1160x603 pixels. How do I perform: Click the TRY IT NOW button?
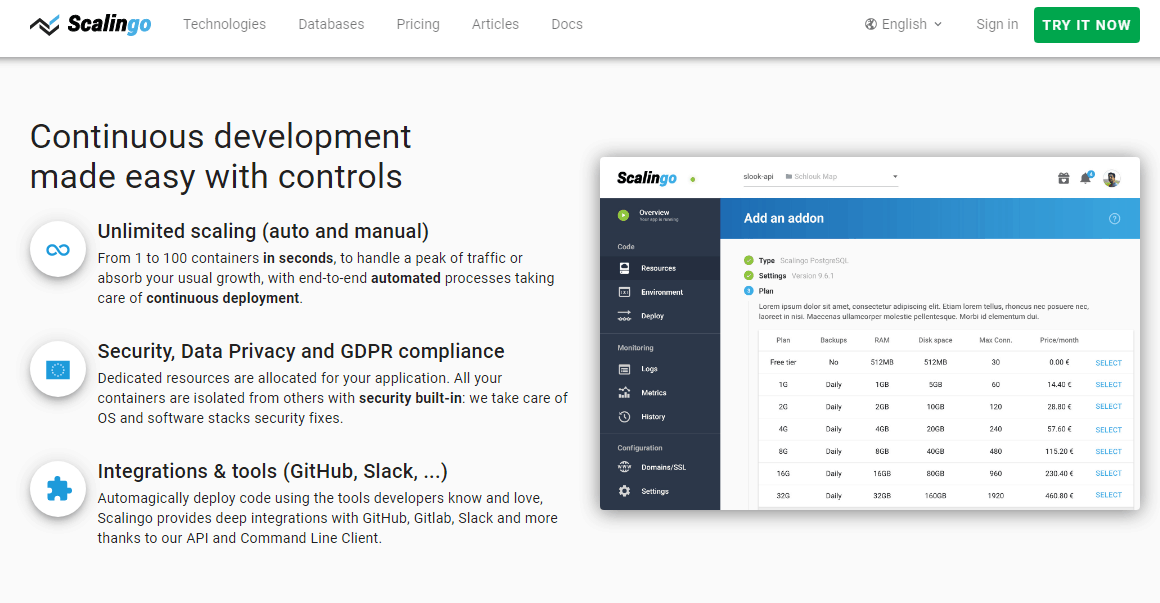(1086, 24)
